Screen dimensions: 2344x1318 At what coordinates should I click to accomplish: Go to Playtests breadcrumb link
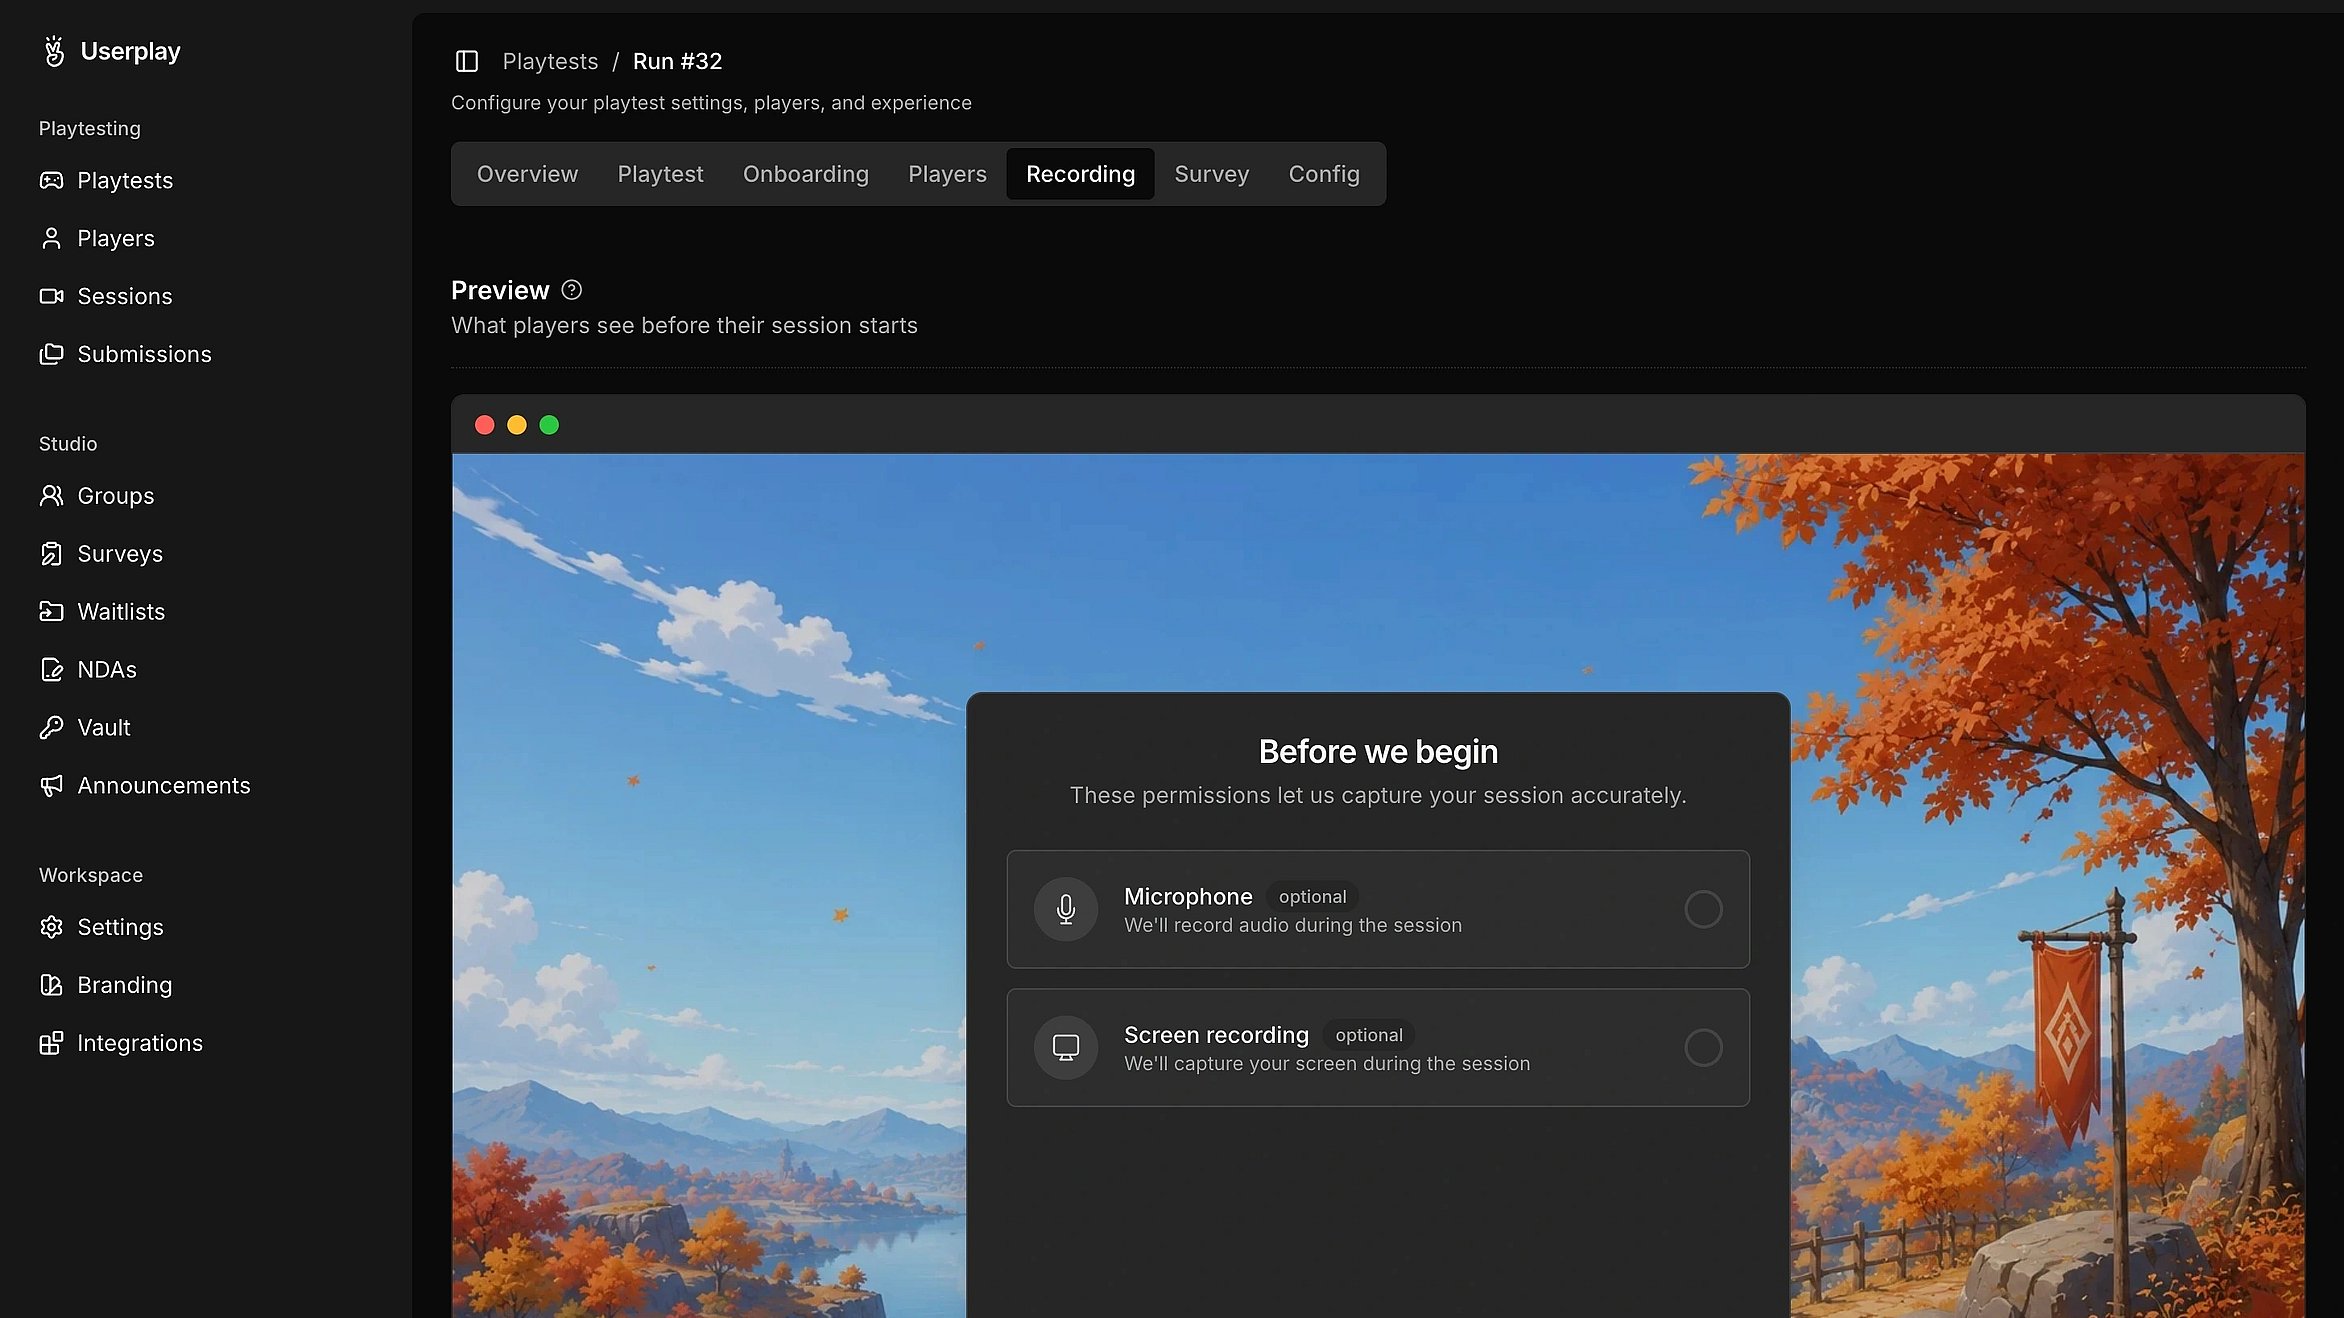[x=550, y=61]
